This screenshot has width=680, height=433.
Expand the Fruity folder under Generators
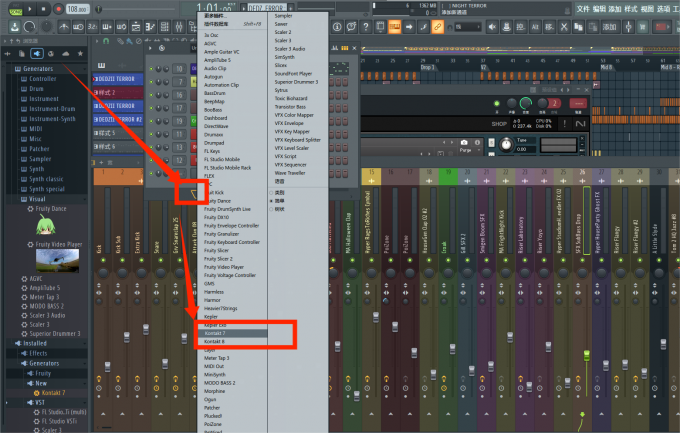coord(43,373)
